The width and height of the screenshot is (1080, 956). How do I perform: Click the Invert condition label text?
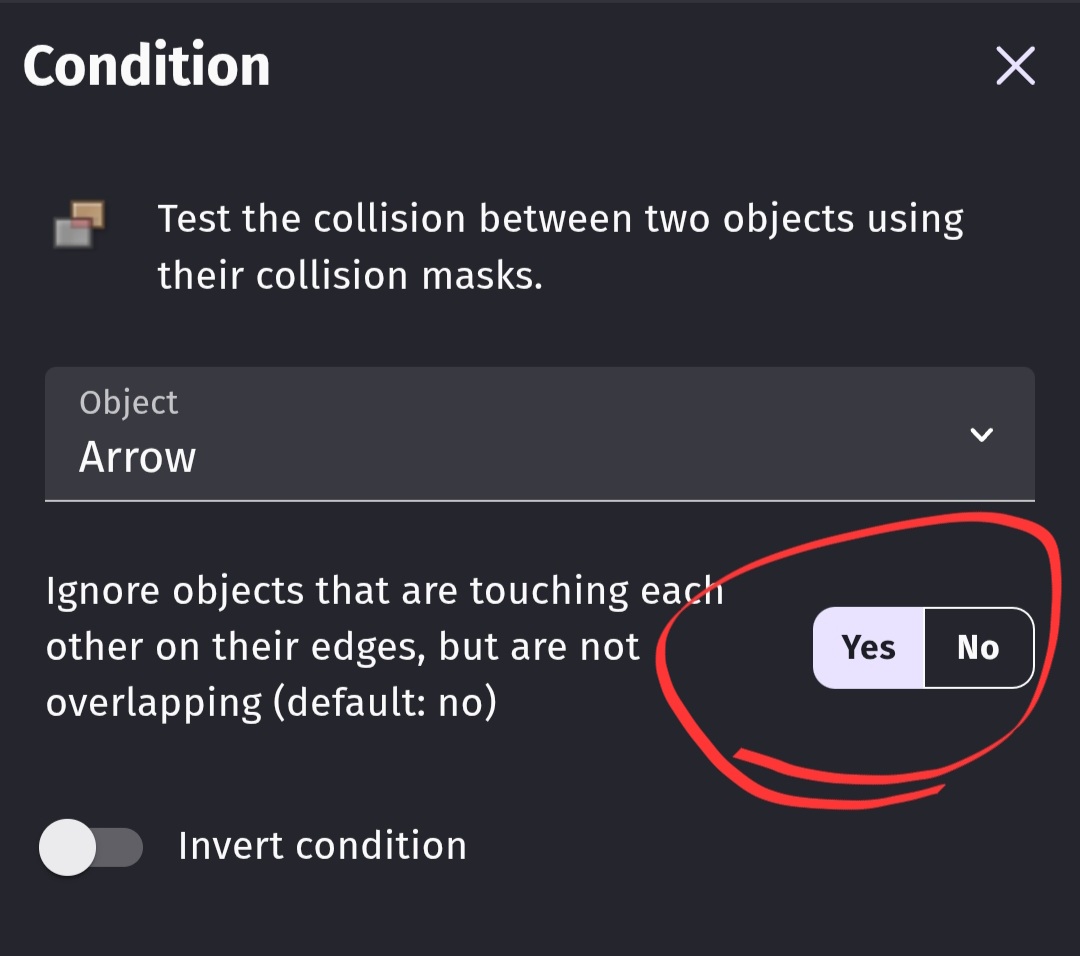coord(322,846)
